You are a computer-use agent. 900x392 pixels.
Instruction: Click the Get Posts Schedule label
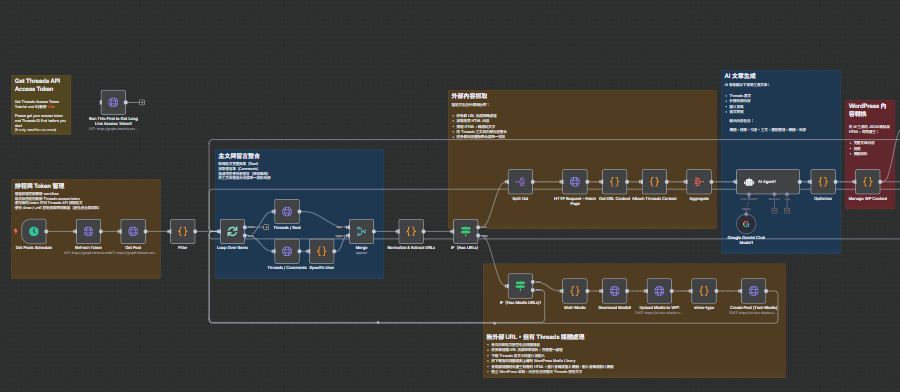pyautogui.click(x=34, y=247)
